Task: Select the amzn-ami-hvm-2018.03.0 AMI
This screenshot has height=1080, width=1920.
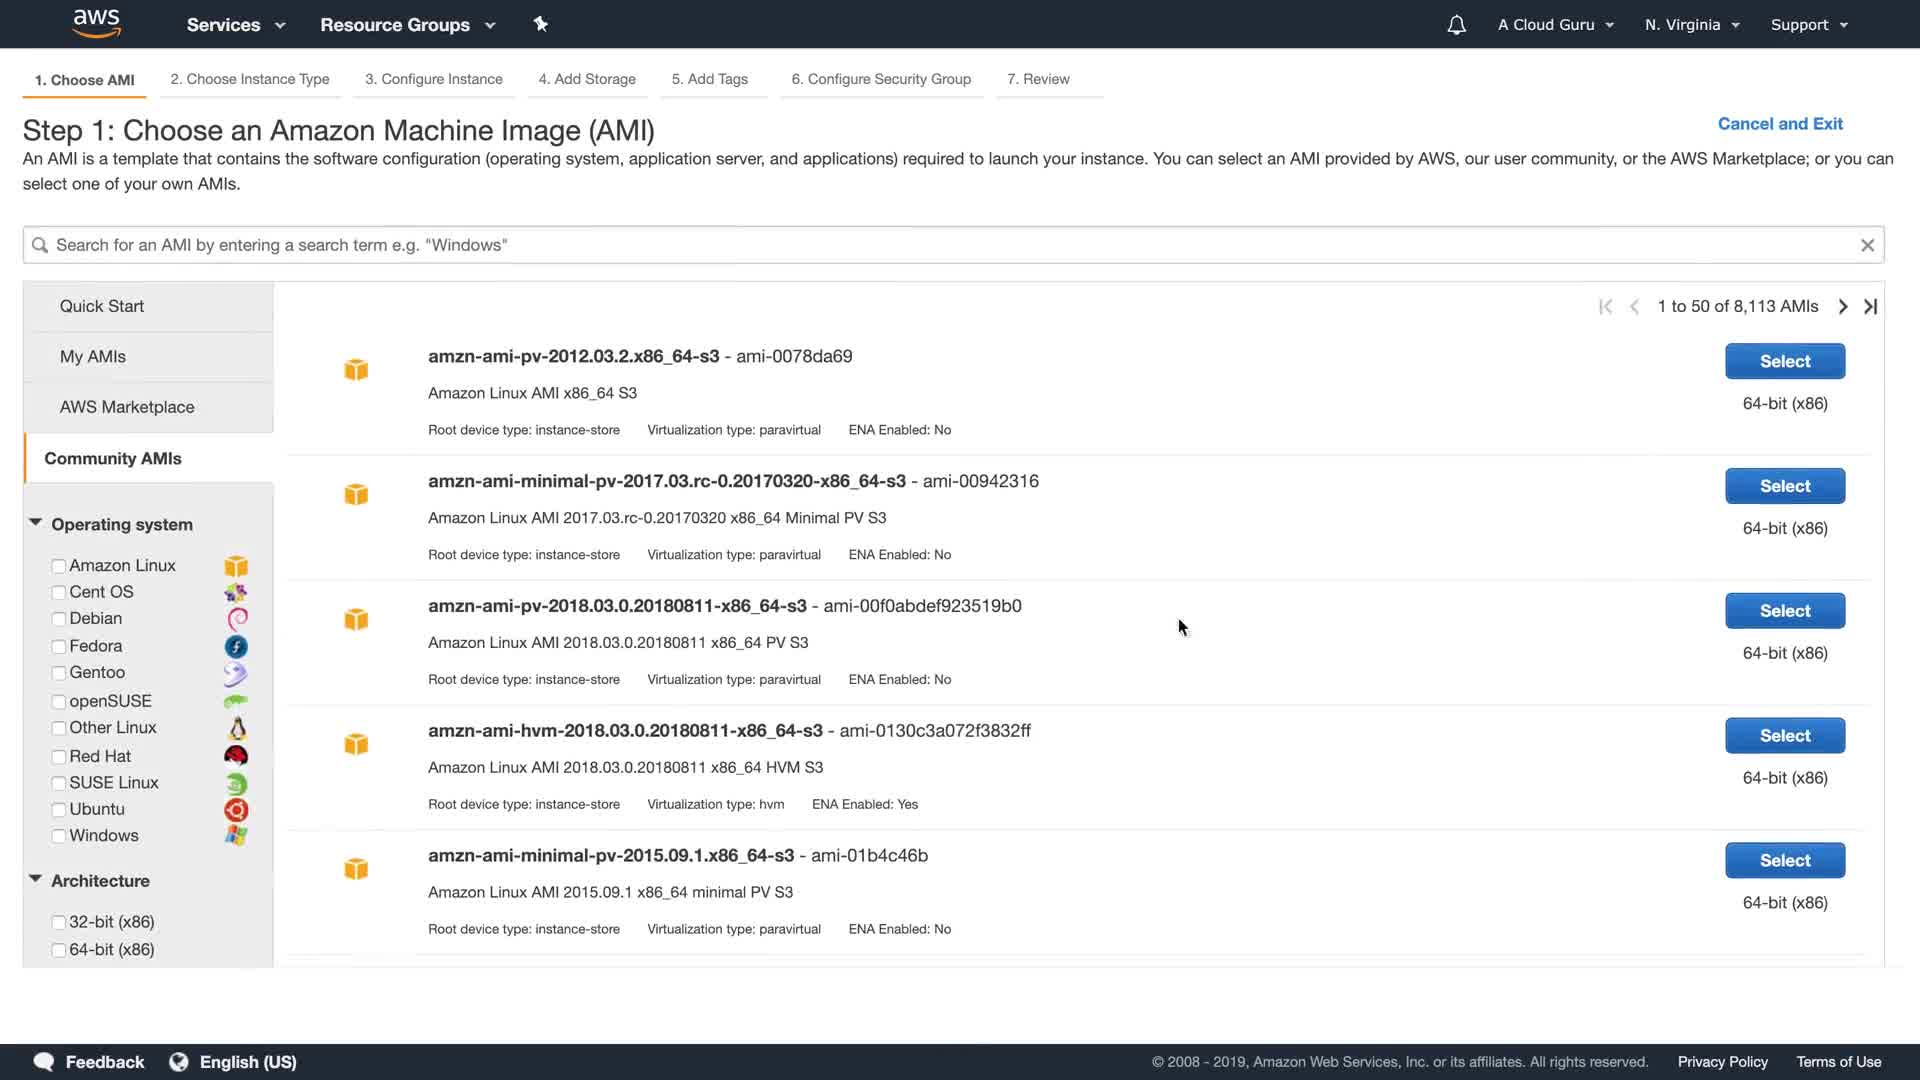Action: click(x=1784, y=736)
